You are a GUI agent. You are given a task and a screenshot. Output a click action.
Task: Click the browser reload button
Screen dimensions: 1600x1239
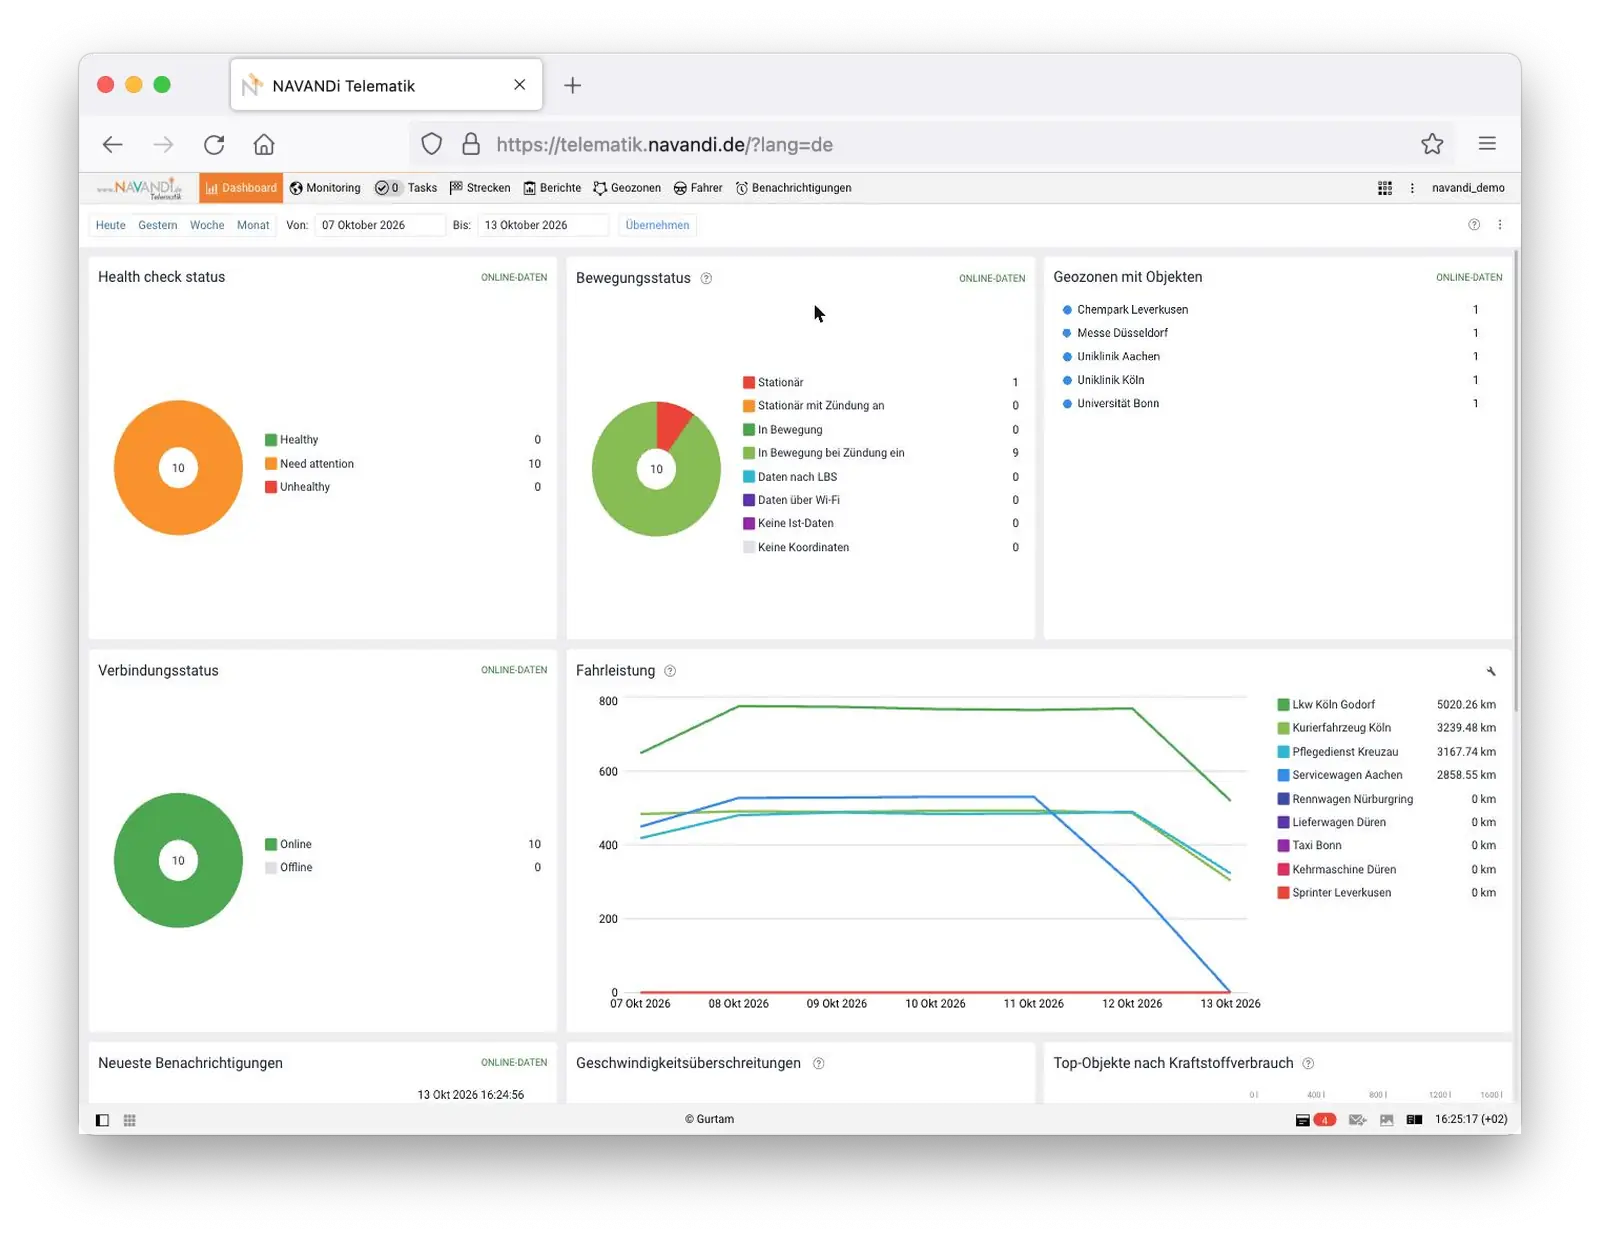[x=214, y=144]
